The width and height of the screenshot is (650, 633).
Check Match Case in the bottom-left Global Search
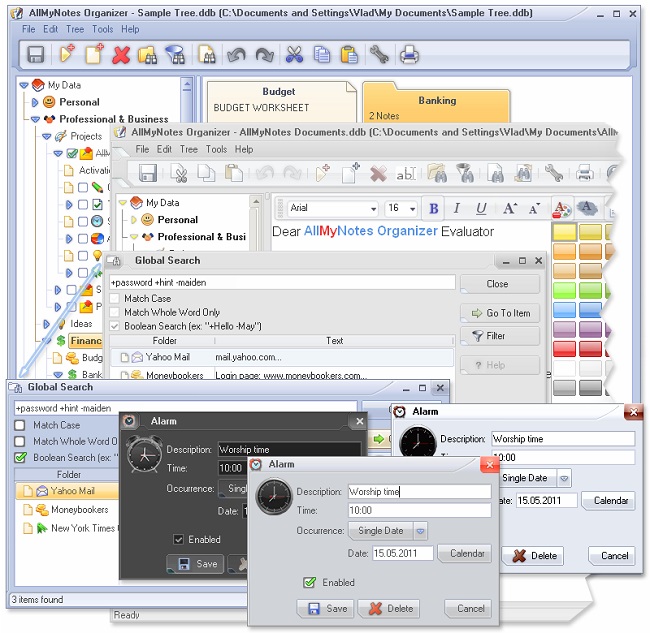(x=20, y=425)
